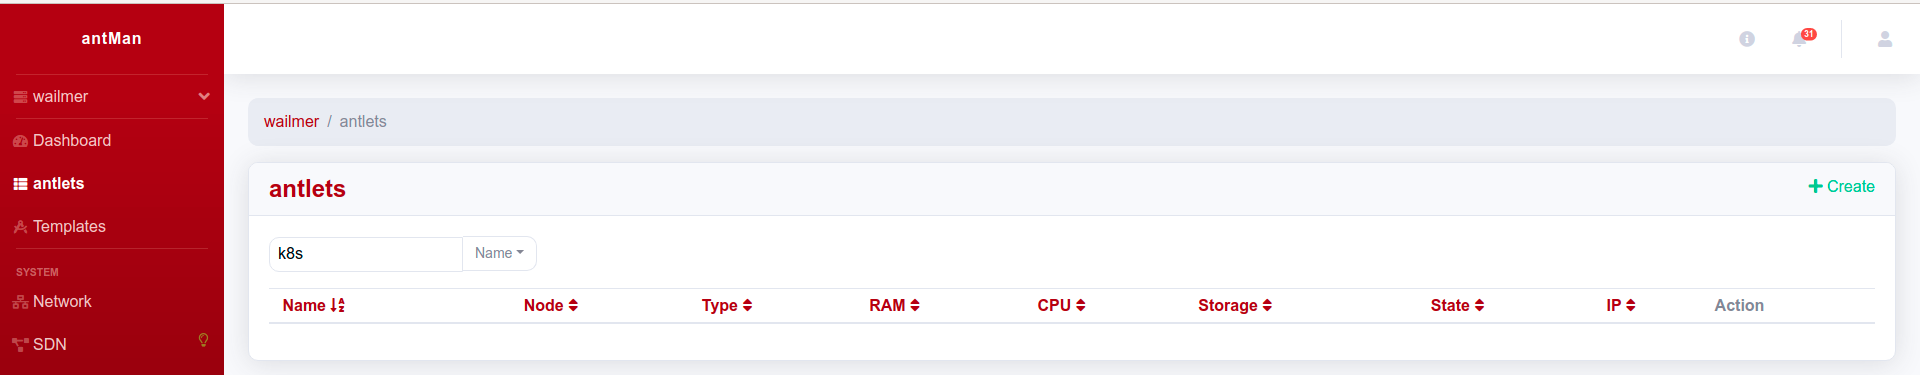
Task: Open the notifications bell icon
Action: coord(1799,39)
